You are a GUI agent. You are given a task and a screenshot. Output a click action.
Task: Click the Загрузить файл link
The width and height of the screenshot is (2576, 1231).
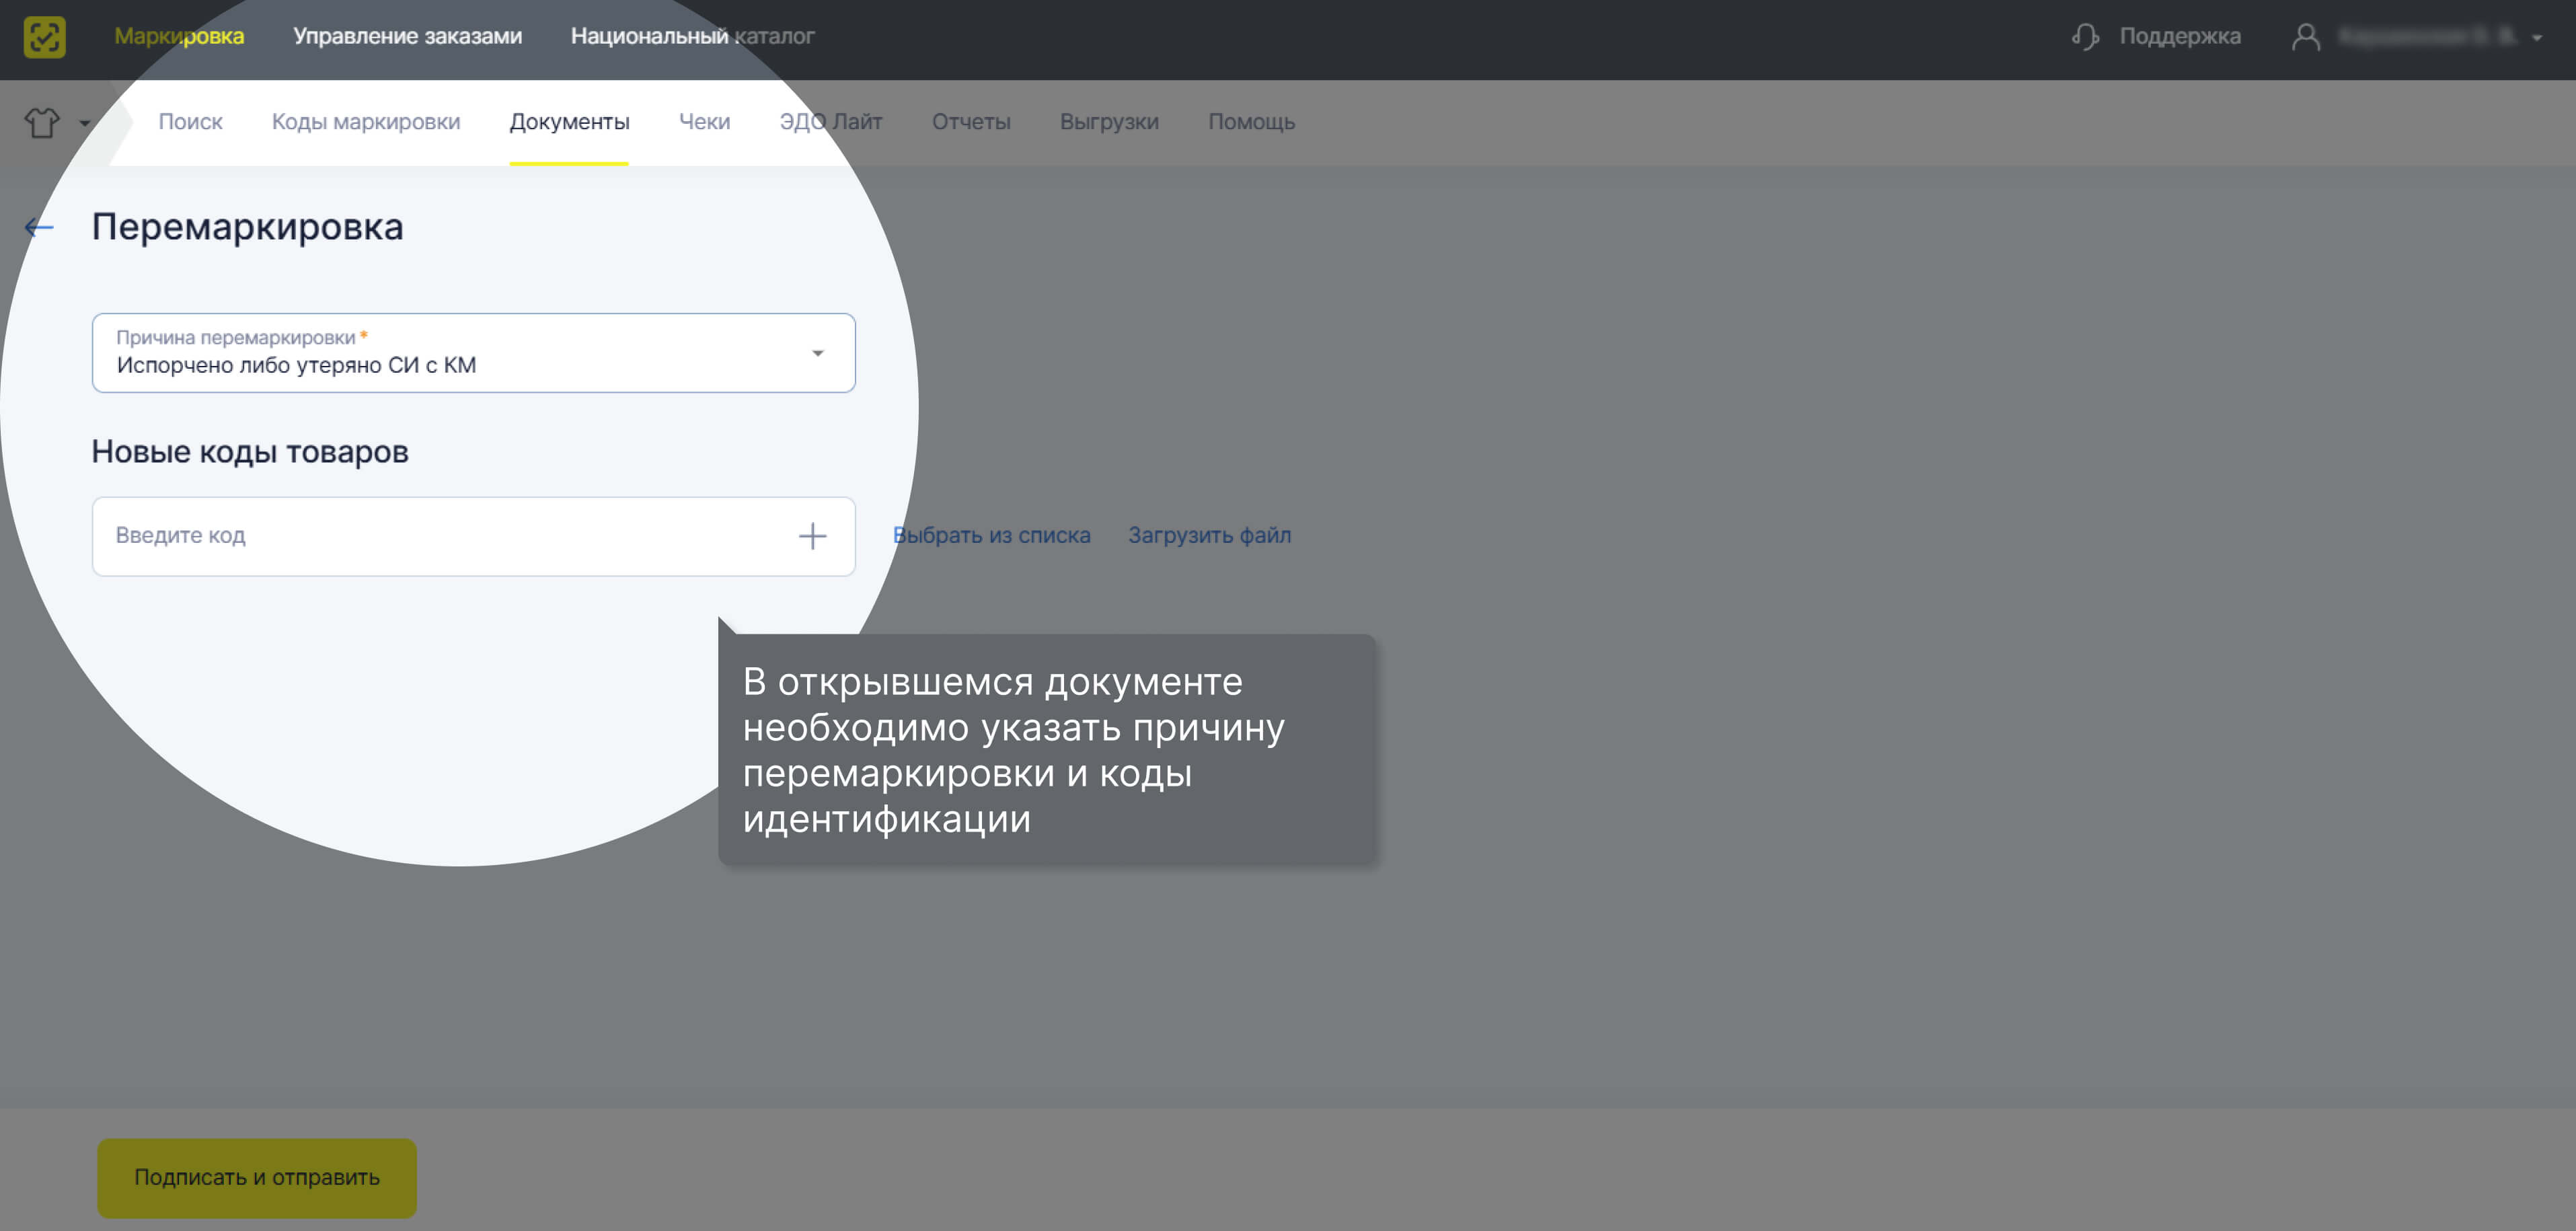click(1209, 535)
